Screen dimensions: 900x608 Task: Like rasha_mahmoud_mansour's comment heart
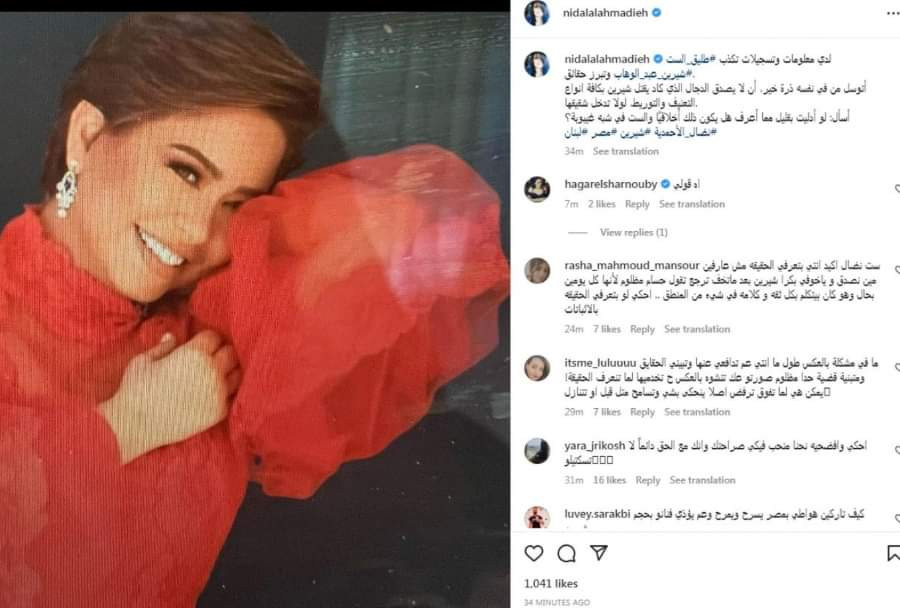897,270
